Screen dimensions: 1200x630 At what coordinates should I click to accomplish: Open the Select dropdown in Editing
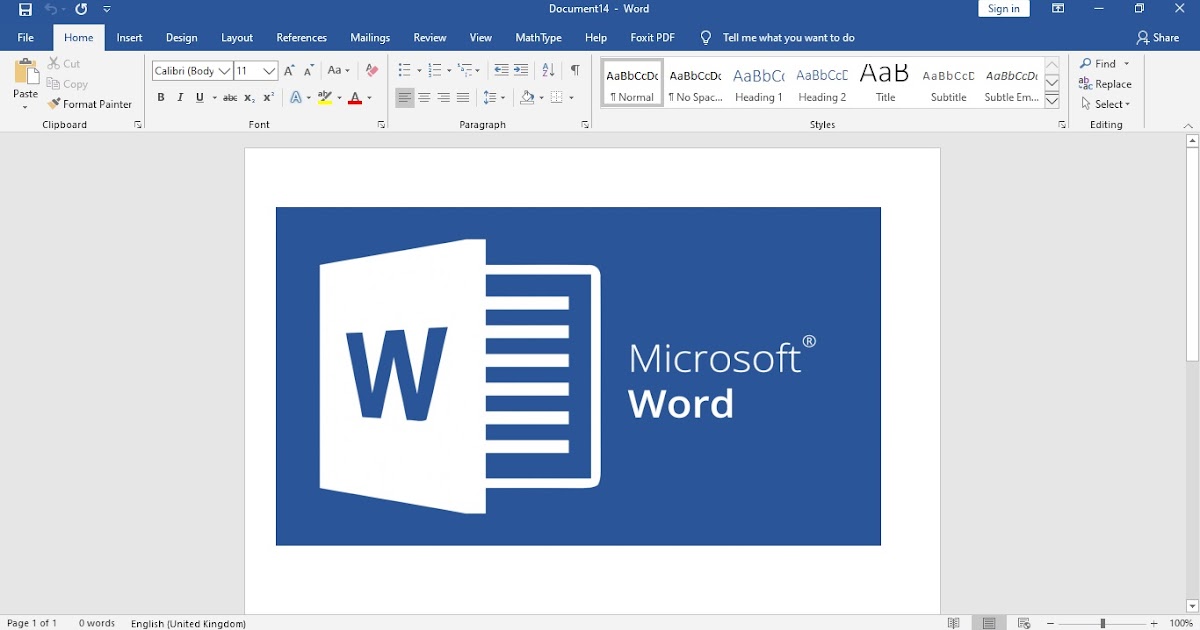point(1106,104)
